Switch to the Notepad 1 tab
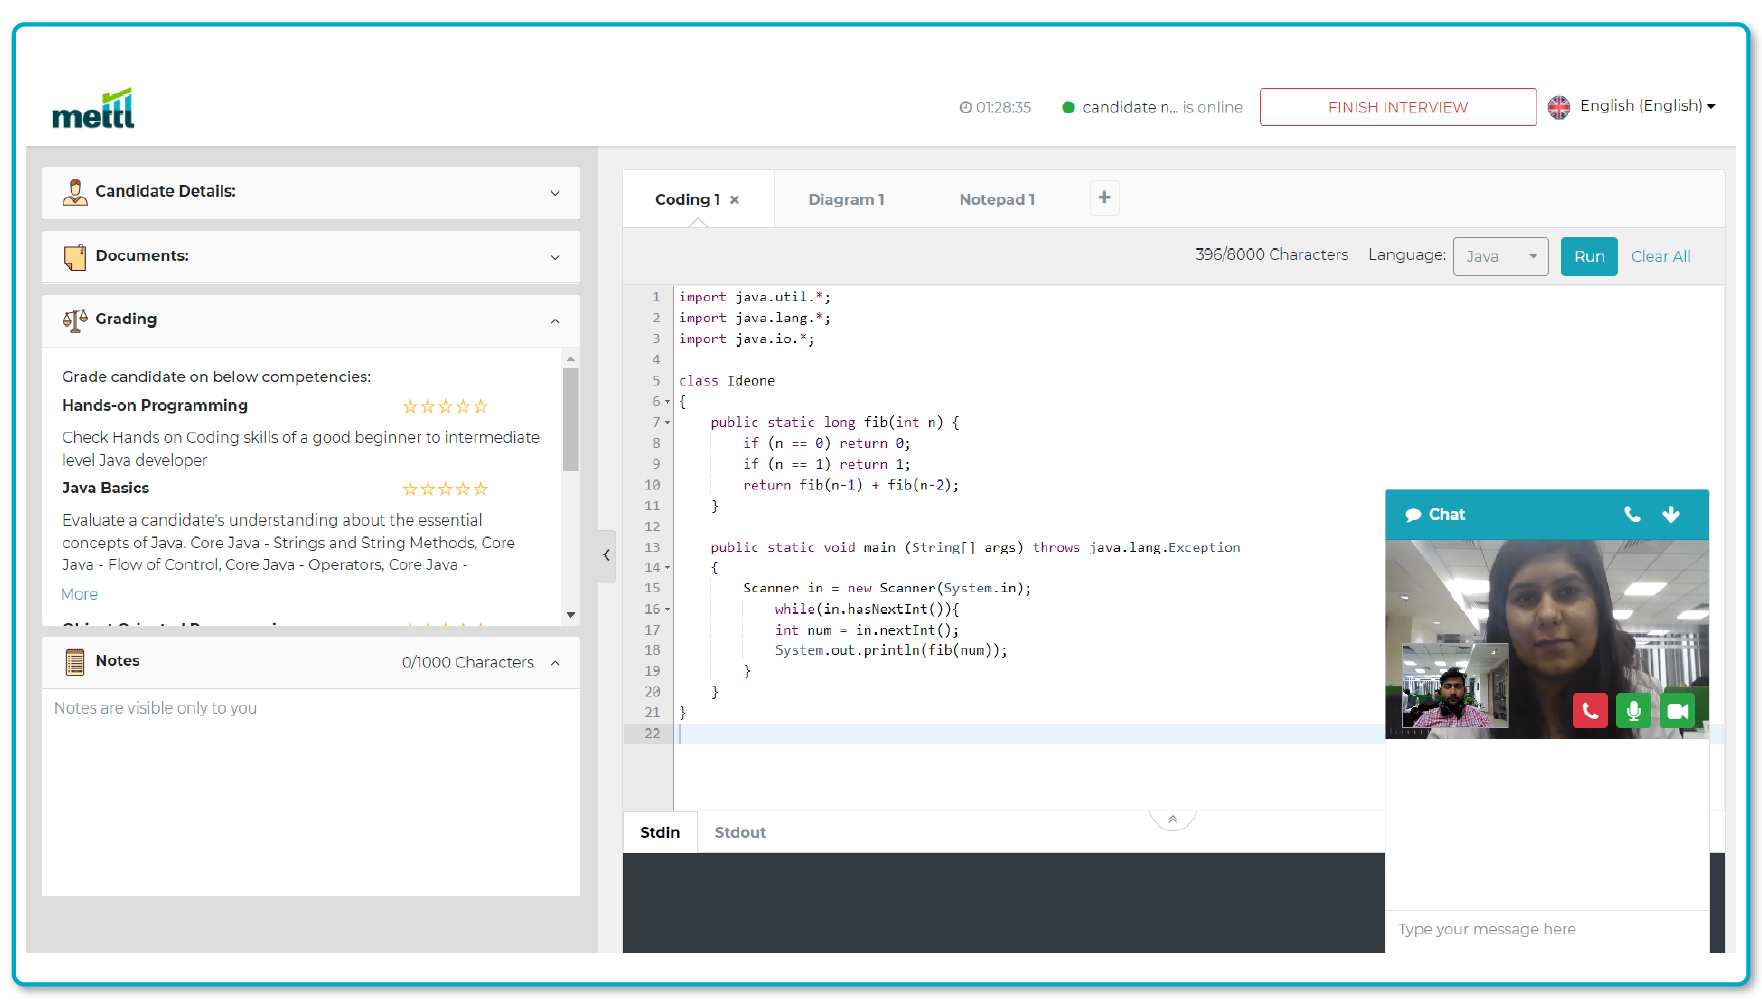The width and height of the screenshot is (1762, 1008). tap(997, 200)
